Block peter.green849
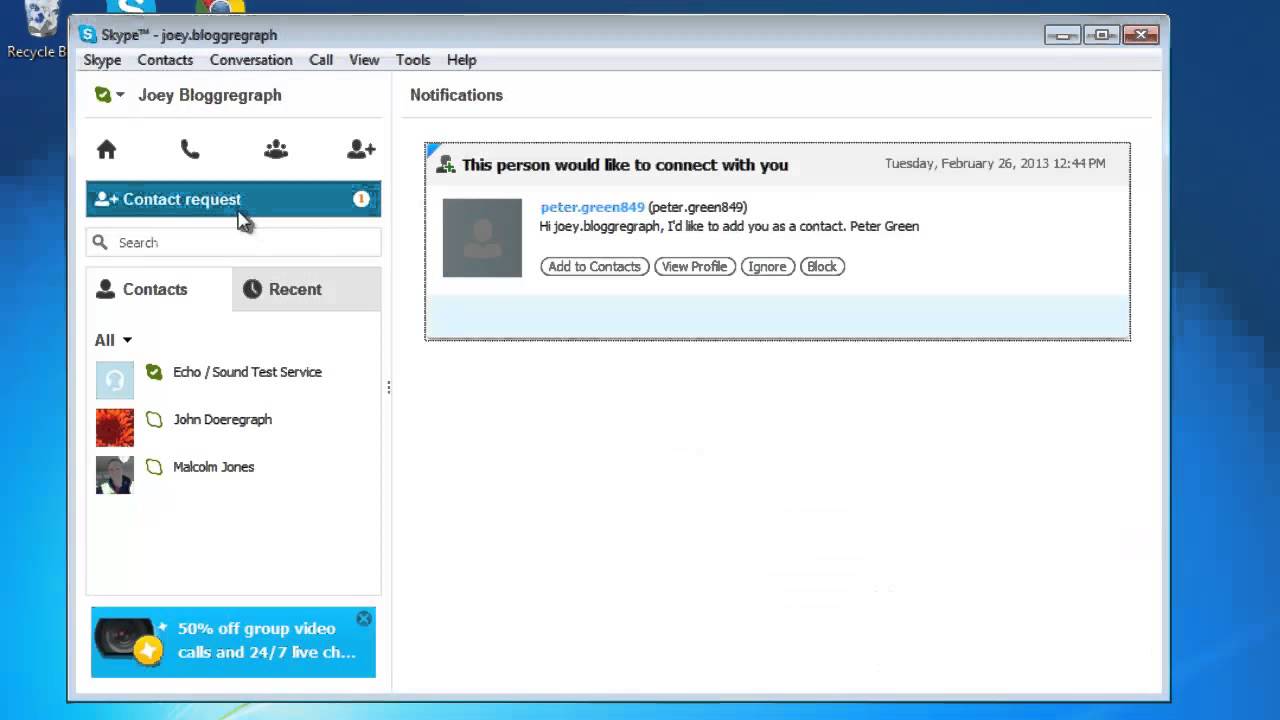 click(822, 266)
